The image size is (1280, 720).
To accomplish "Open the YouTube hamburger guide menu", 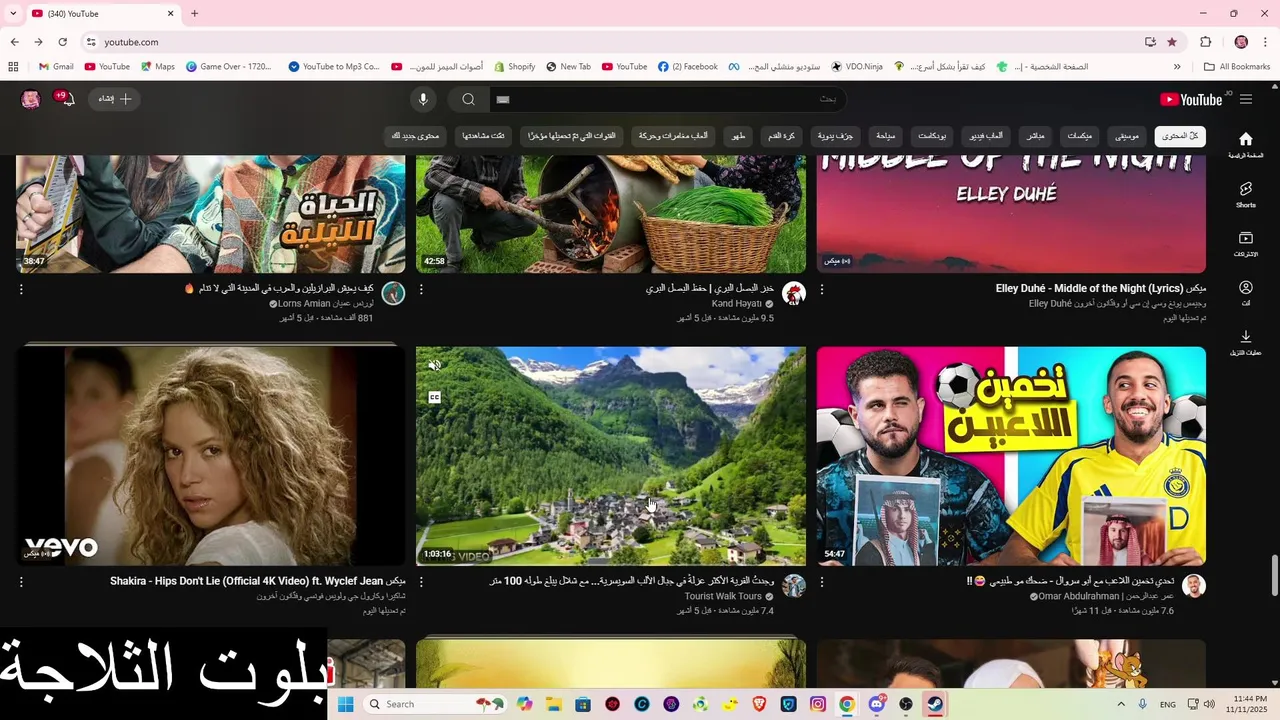I will (x=1246, y=99).
